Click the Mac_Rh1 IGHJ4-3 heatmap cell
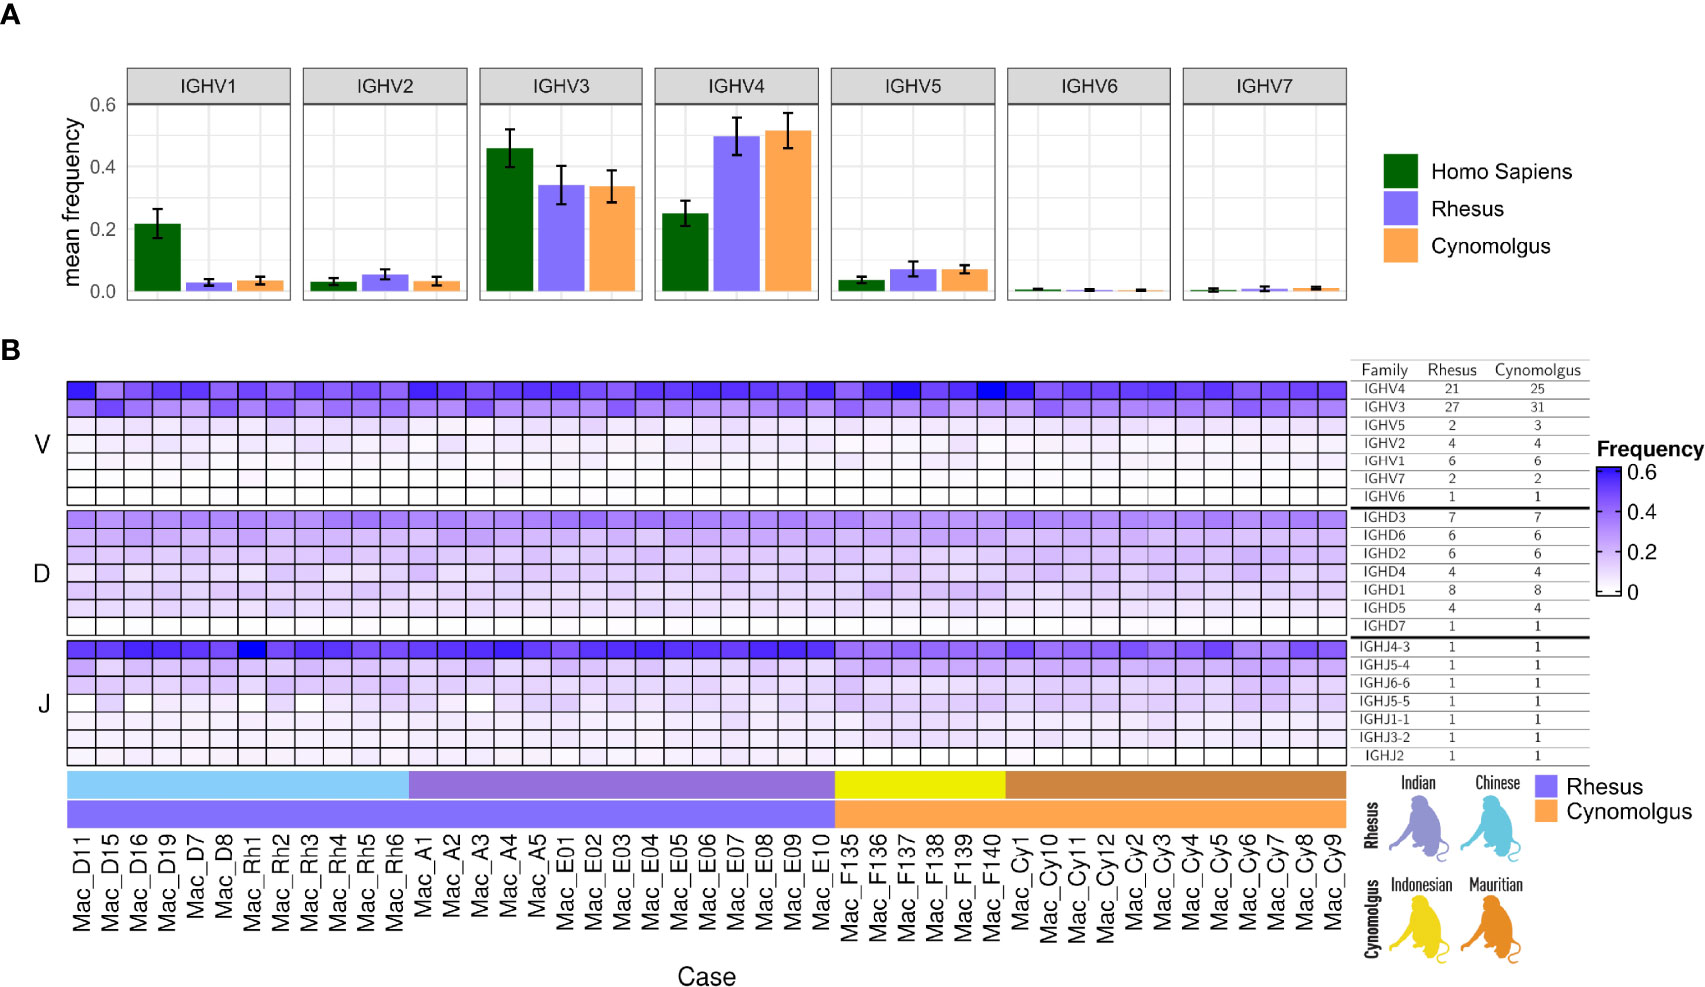 (252, 649)
